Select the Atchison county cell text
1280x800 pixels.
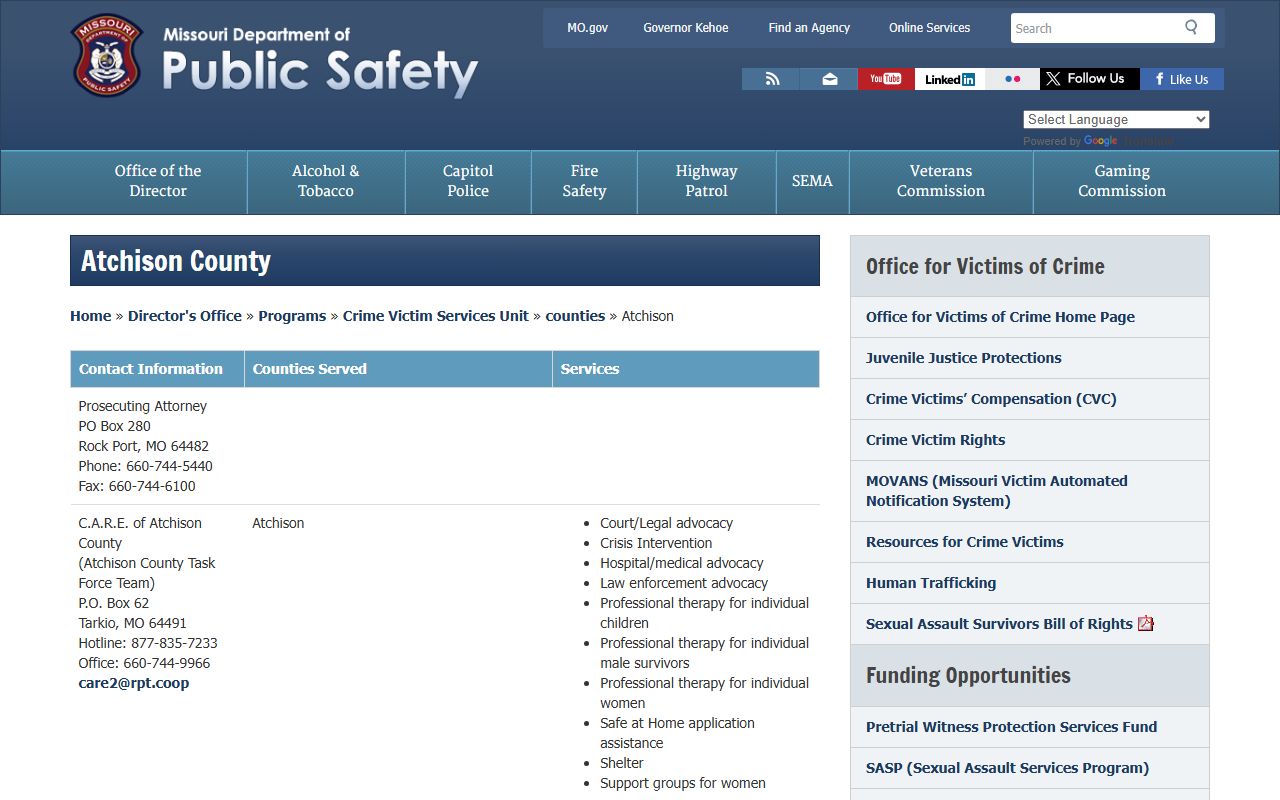278,523
